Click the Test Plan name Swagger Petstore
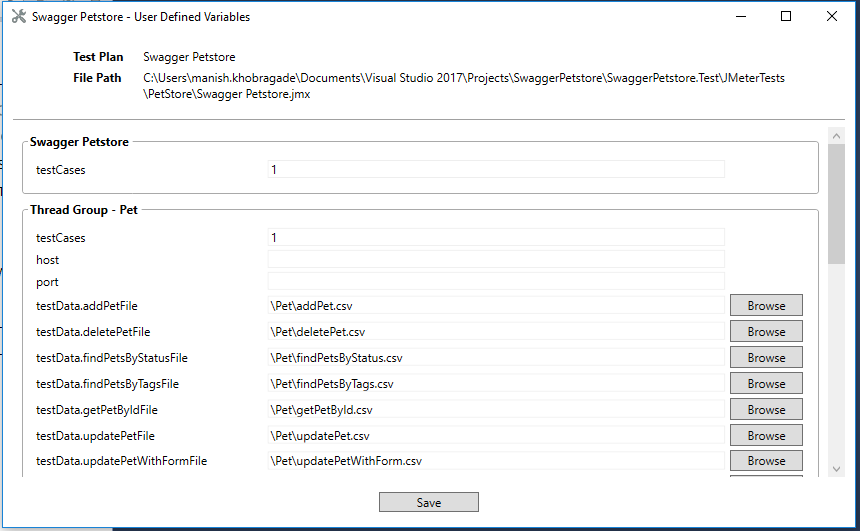Viewport: 860px width, 531px height. pos(189,57)
